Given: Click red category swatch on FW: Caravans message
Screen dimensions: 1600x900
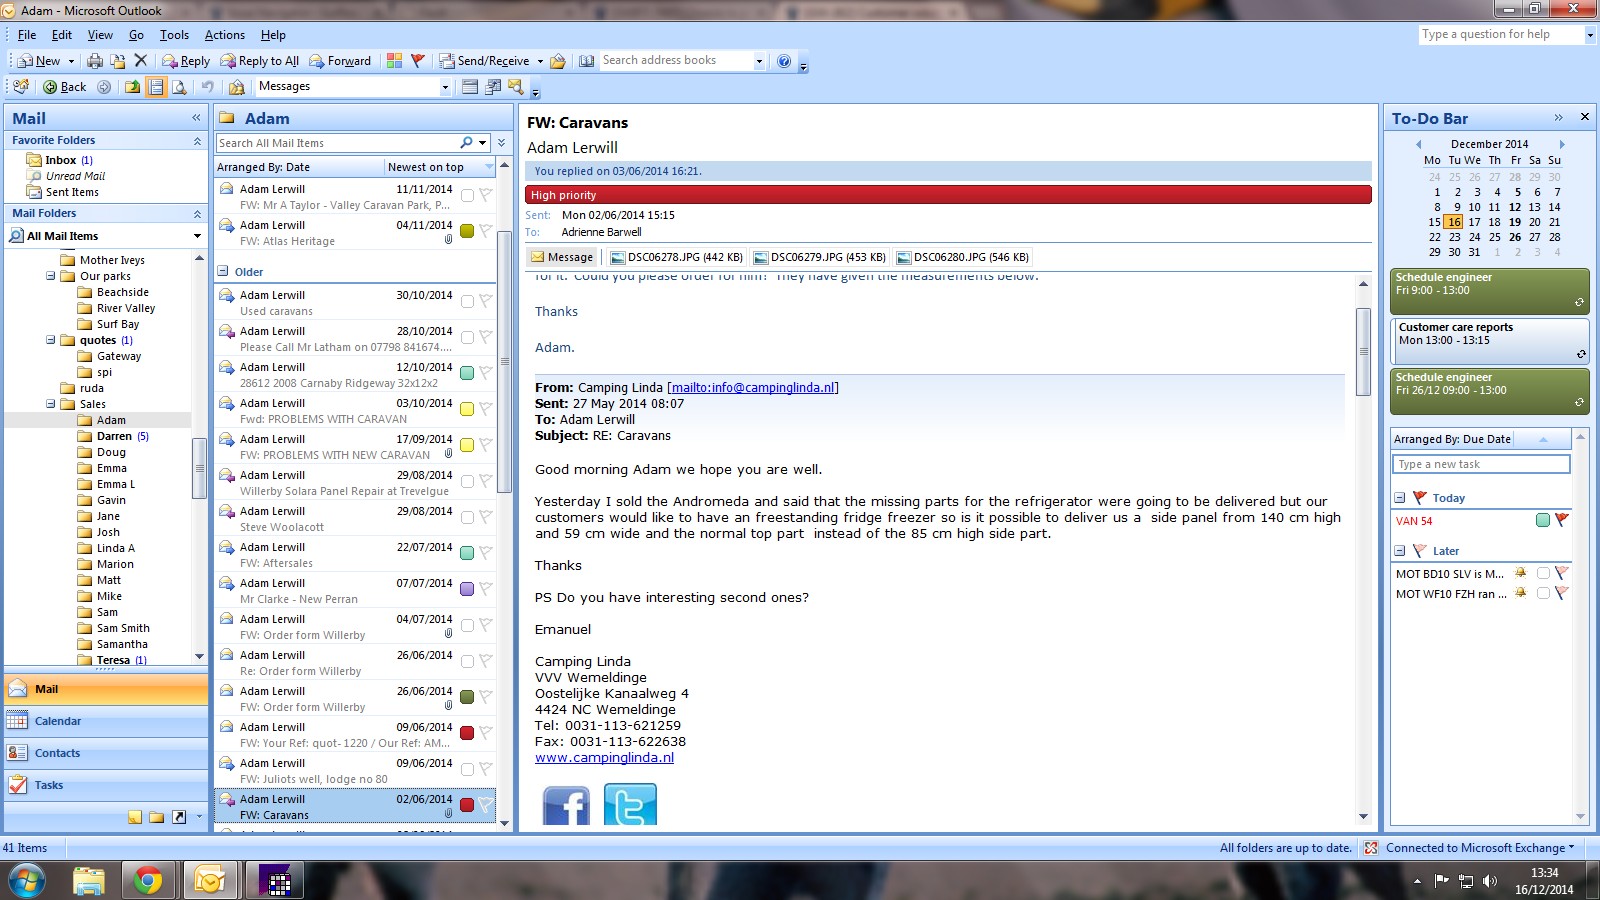Looking at the screenshot, I should click(467, 805).
